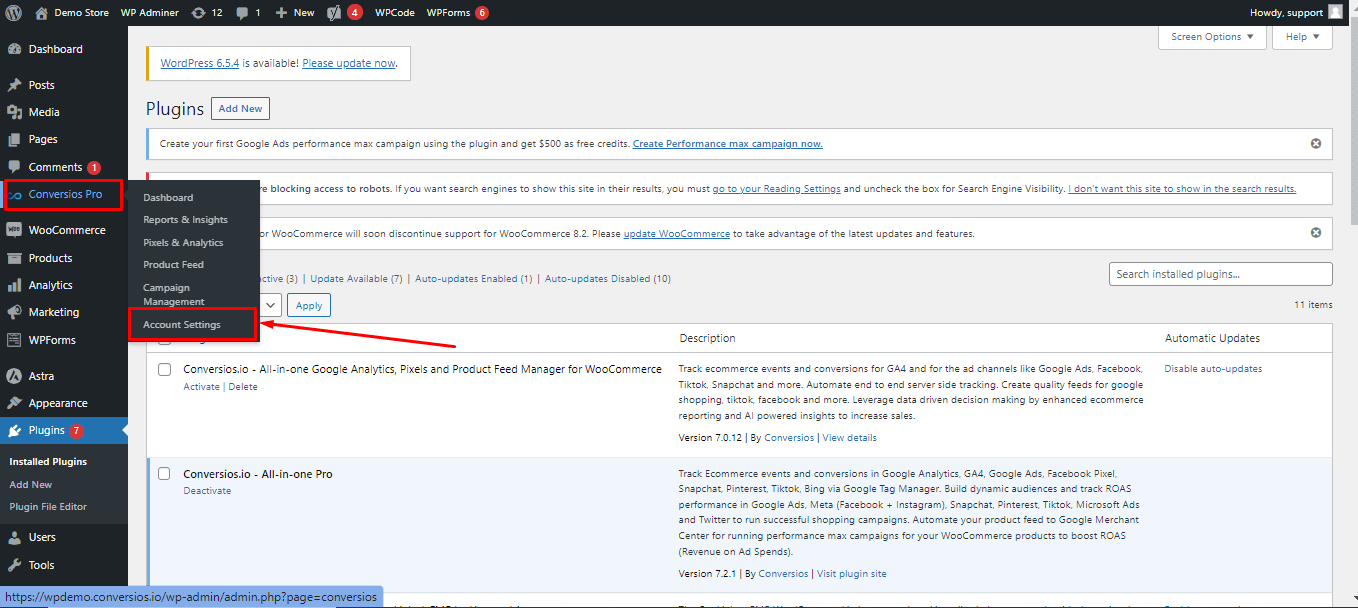Deactivate Conversios.io All-in-one Pro
The width and height of the screenshot is (1358, 608).
tap(207, 491)
